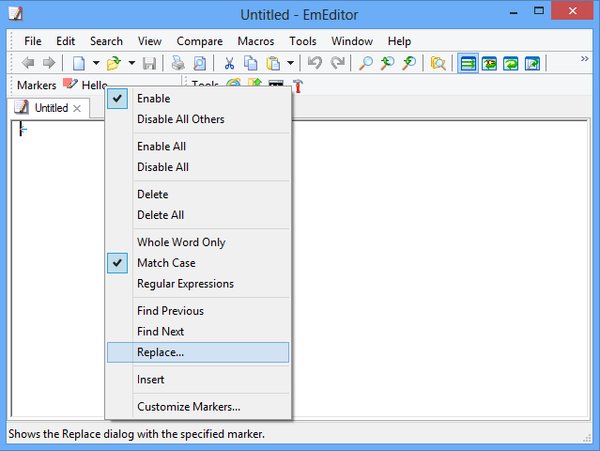The height and width of the screenshot is (451, 600).
Task: Save the document with the floppy icon
Action: tap(149, 63)
